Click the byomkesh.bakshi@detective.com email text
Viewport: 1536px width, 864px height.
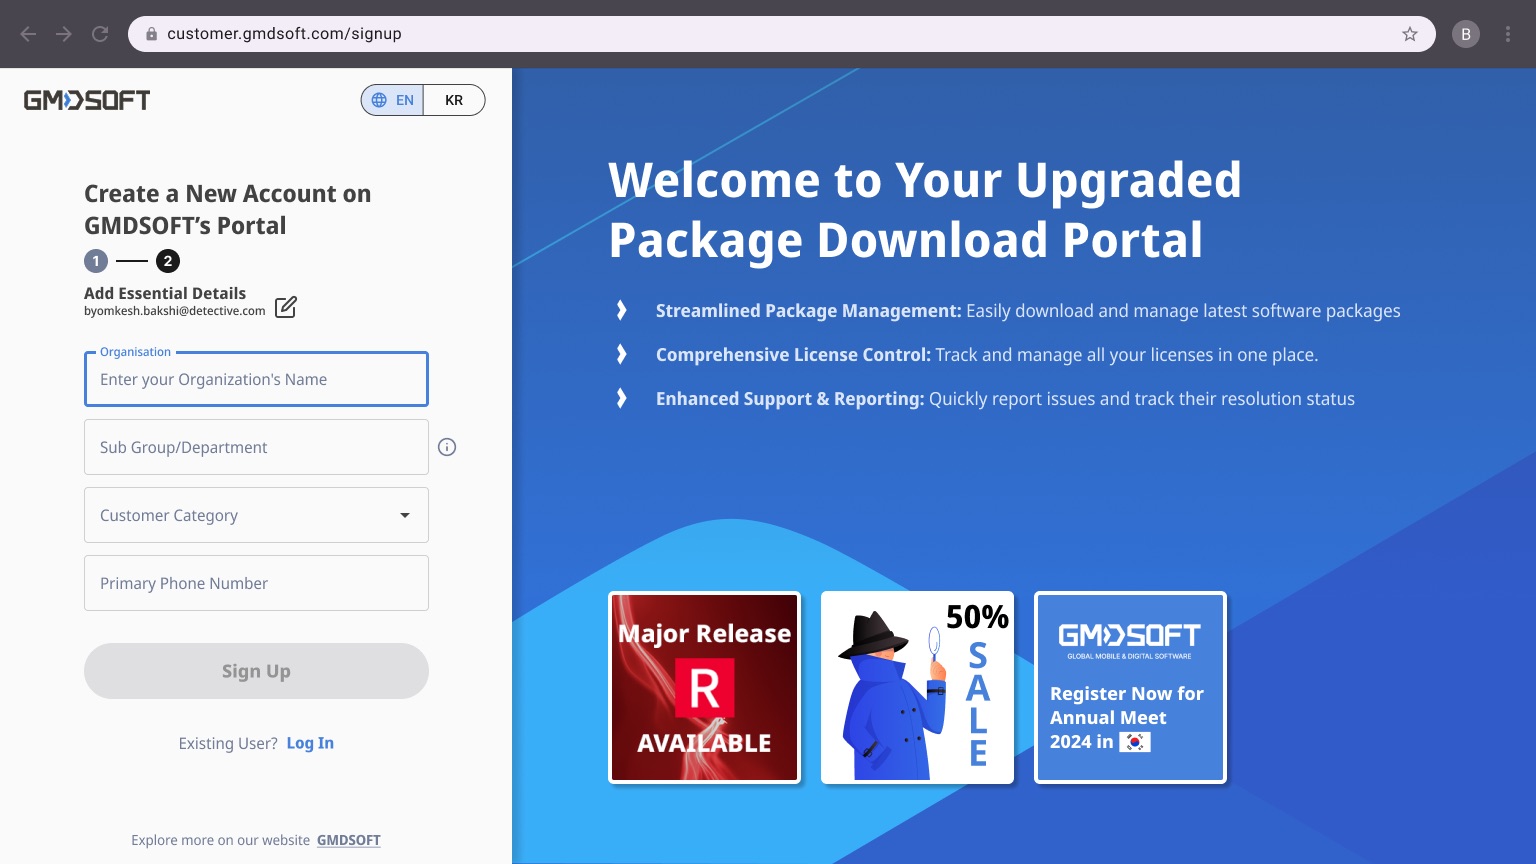tap(175, 311)
